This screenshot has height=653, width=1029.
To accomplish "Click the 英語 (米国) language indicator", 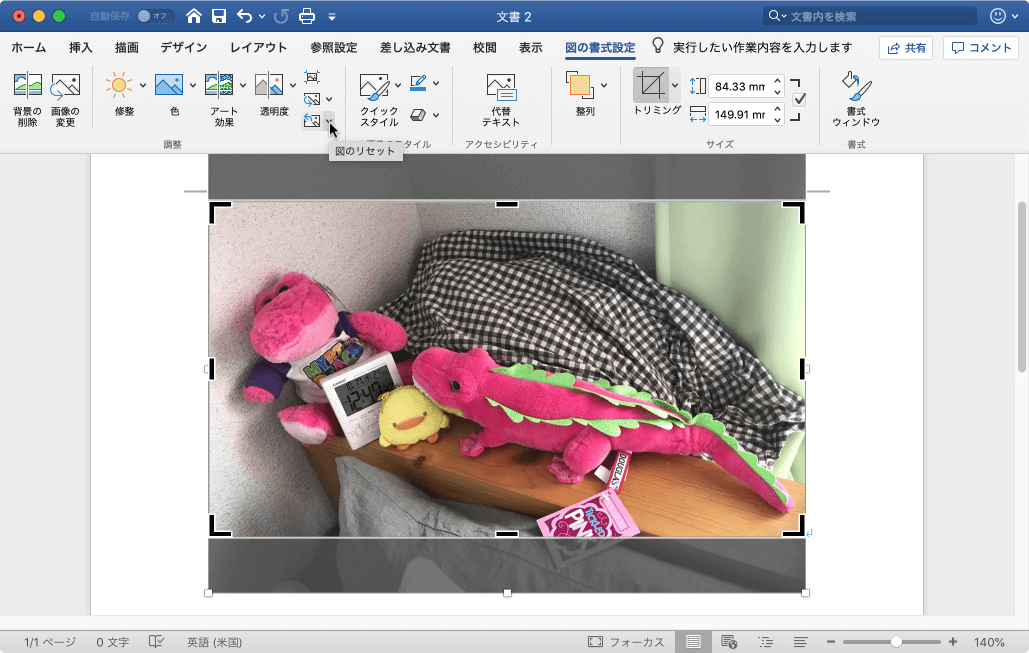I will tap(215, 642).
